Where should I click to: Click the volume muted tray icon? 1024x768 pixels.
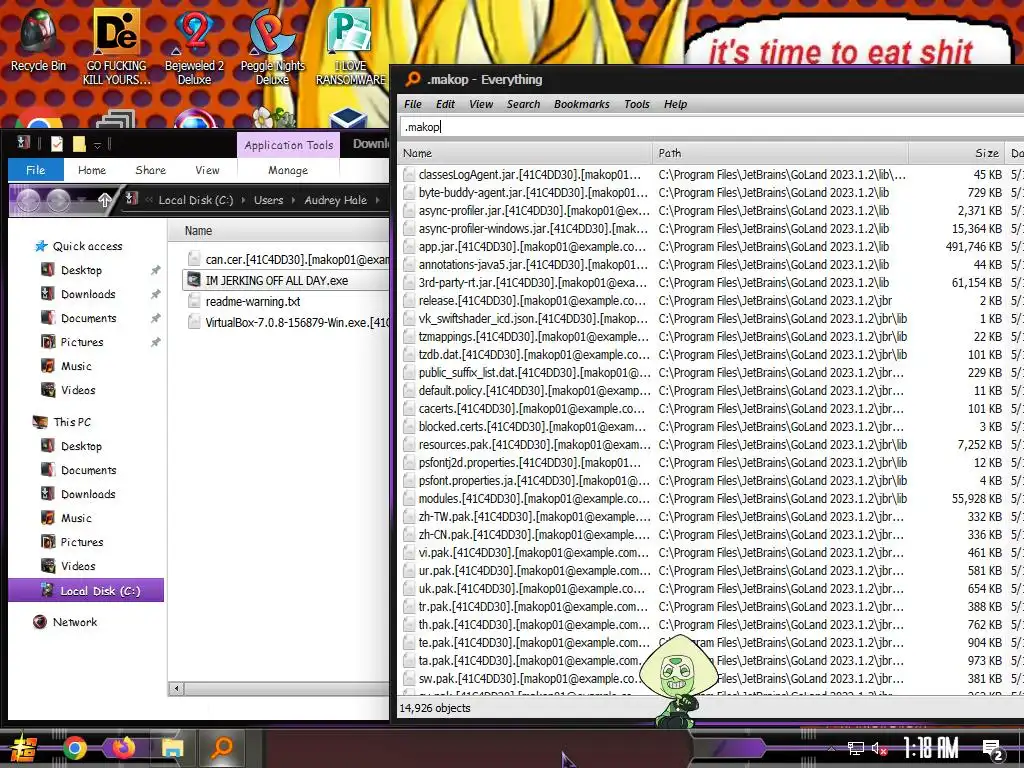tap(878, 748)
